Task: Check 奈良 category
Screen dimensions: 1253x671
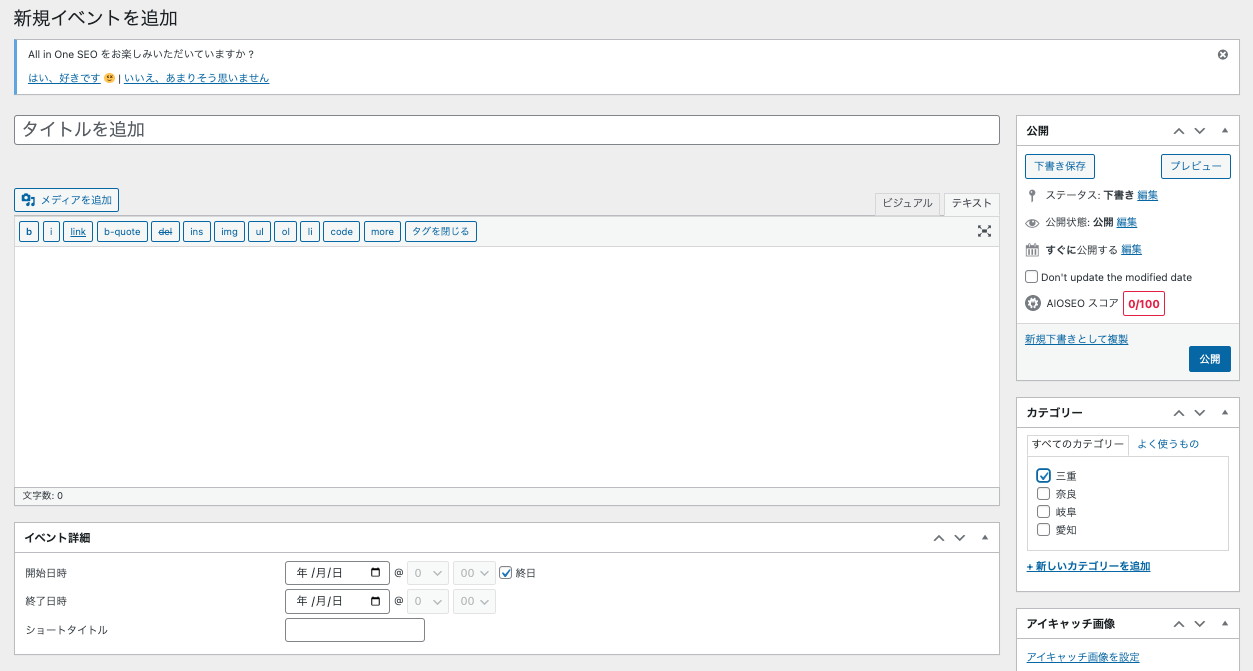Action: [x=1044, y=494]
